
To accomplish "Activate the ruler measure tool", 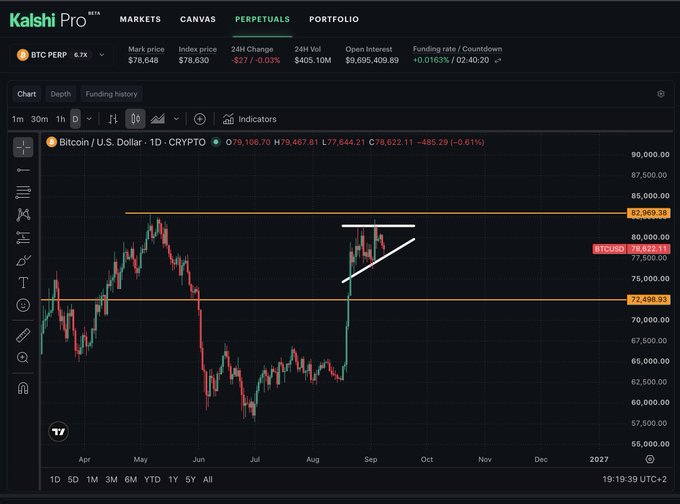I will tap(23, 335).
